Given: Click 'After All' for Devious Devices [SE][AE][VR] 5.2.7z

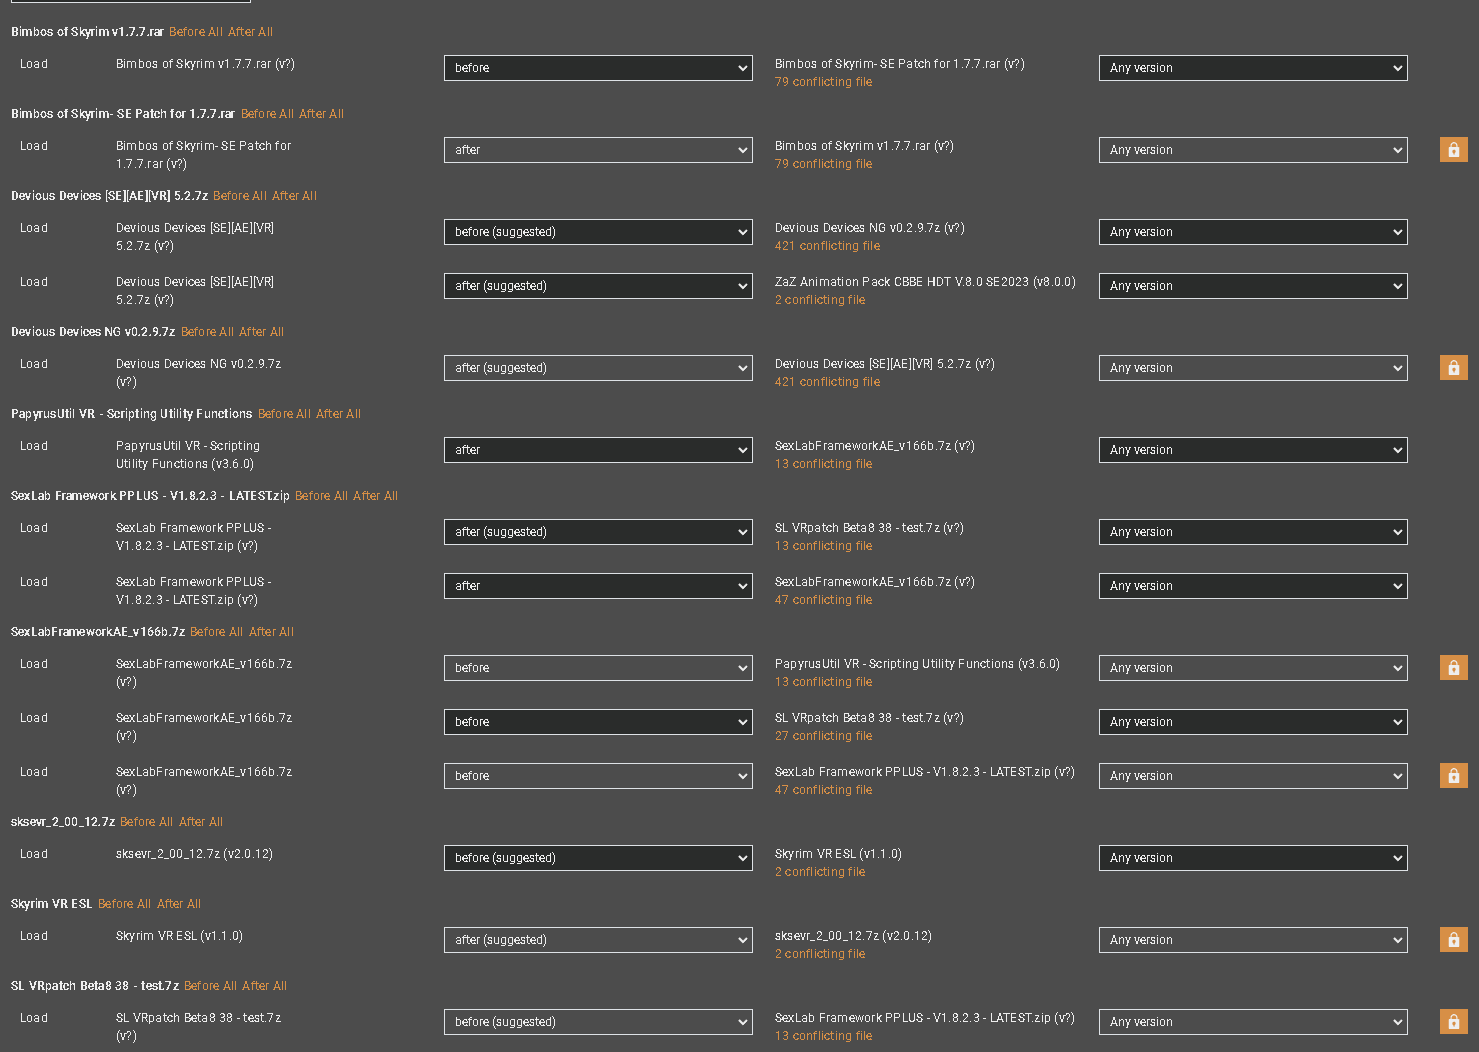Looking at the screenshot, I should [294, 196].
